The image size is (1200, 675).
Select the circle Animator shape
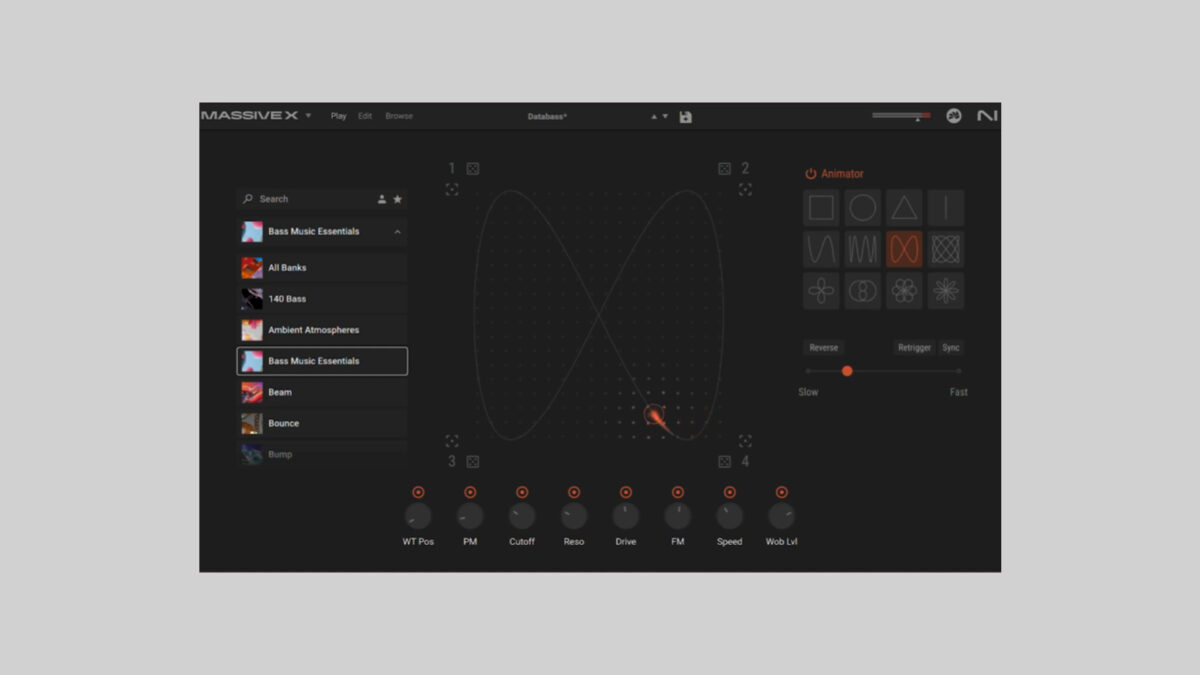point(863,207)
